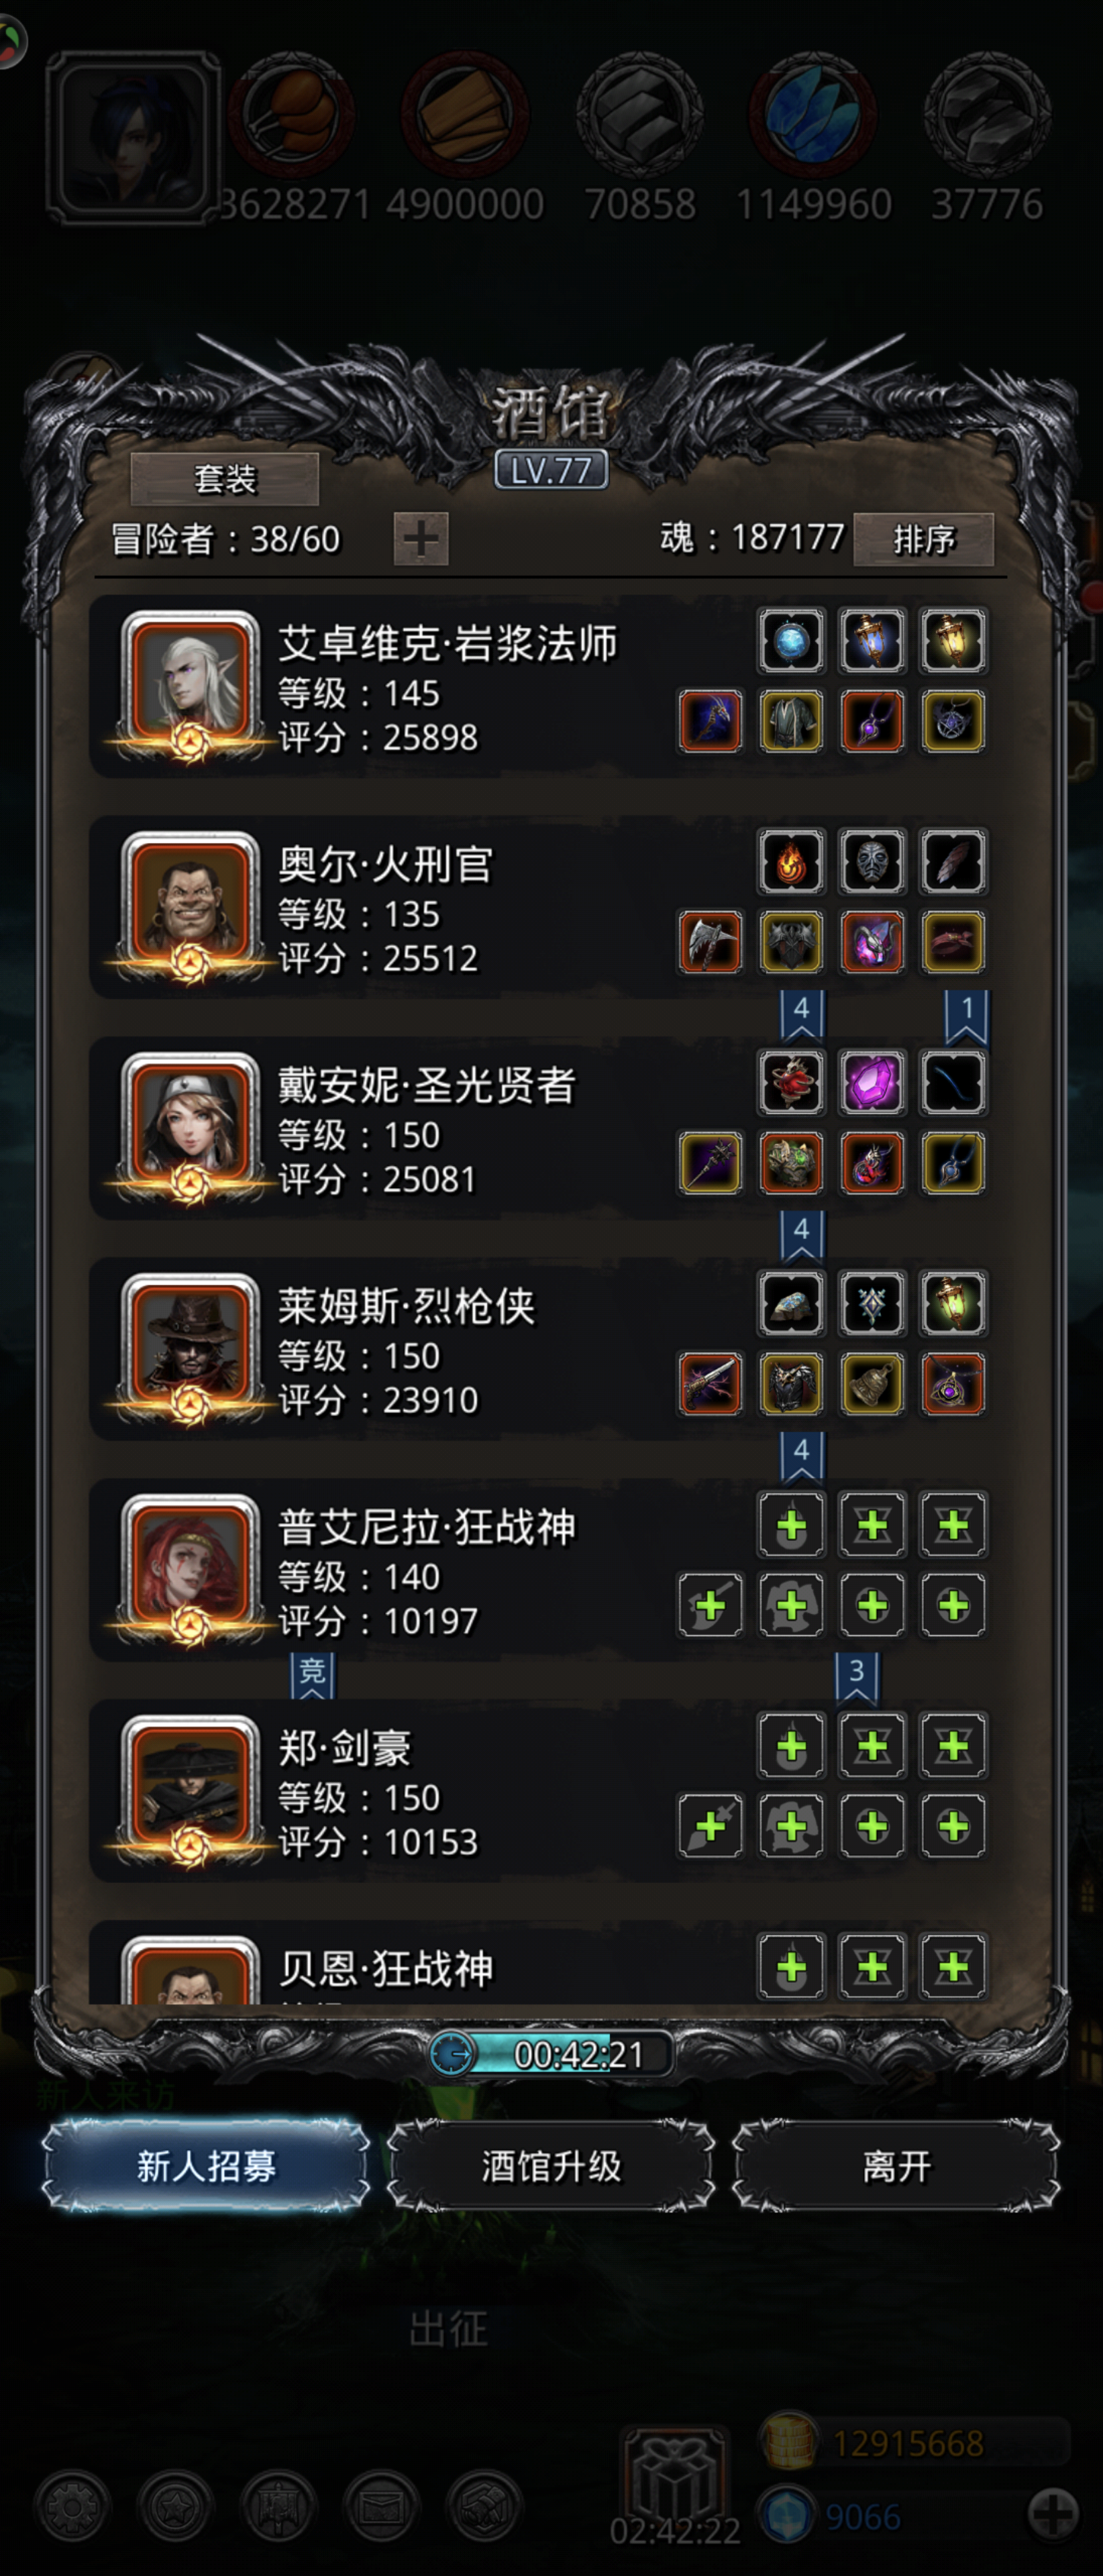The height and width of the screenshot is (2576, 1103).
Task: Tap the green lantern item of 莱姆斯·烈枪侠
Action: (x=953, y=1303)
